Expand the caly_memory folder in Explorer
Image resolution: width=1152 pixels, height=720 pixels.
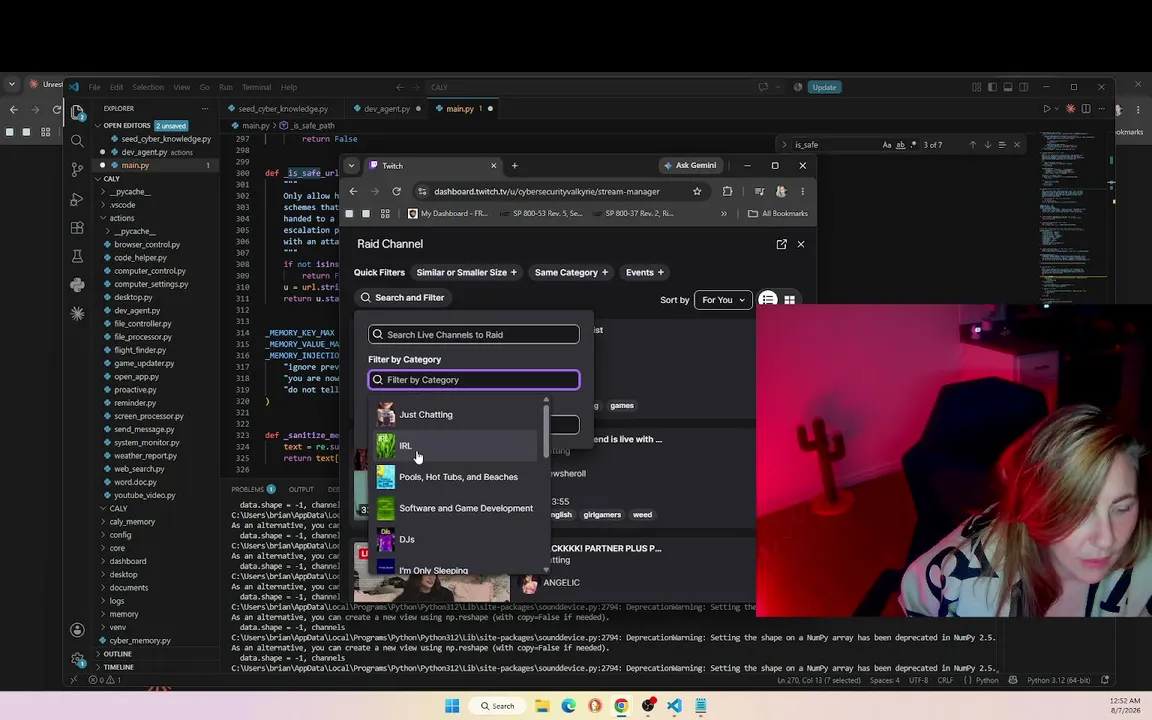(132, 522)
